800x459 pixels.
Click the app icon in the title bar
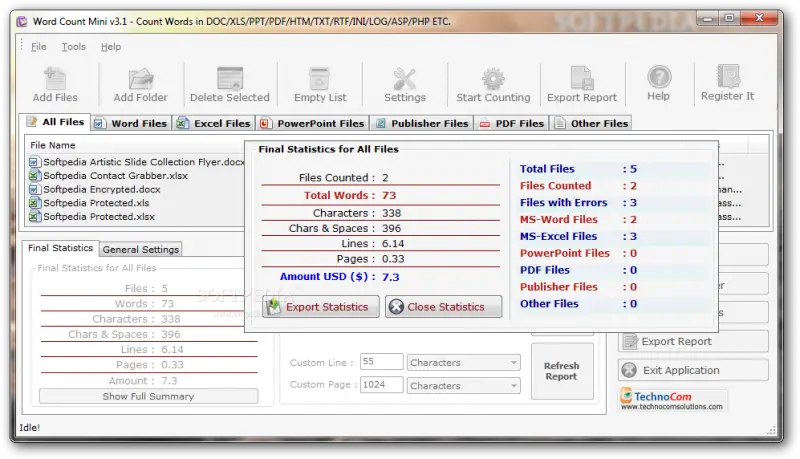(21, 21)
